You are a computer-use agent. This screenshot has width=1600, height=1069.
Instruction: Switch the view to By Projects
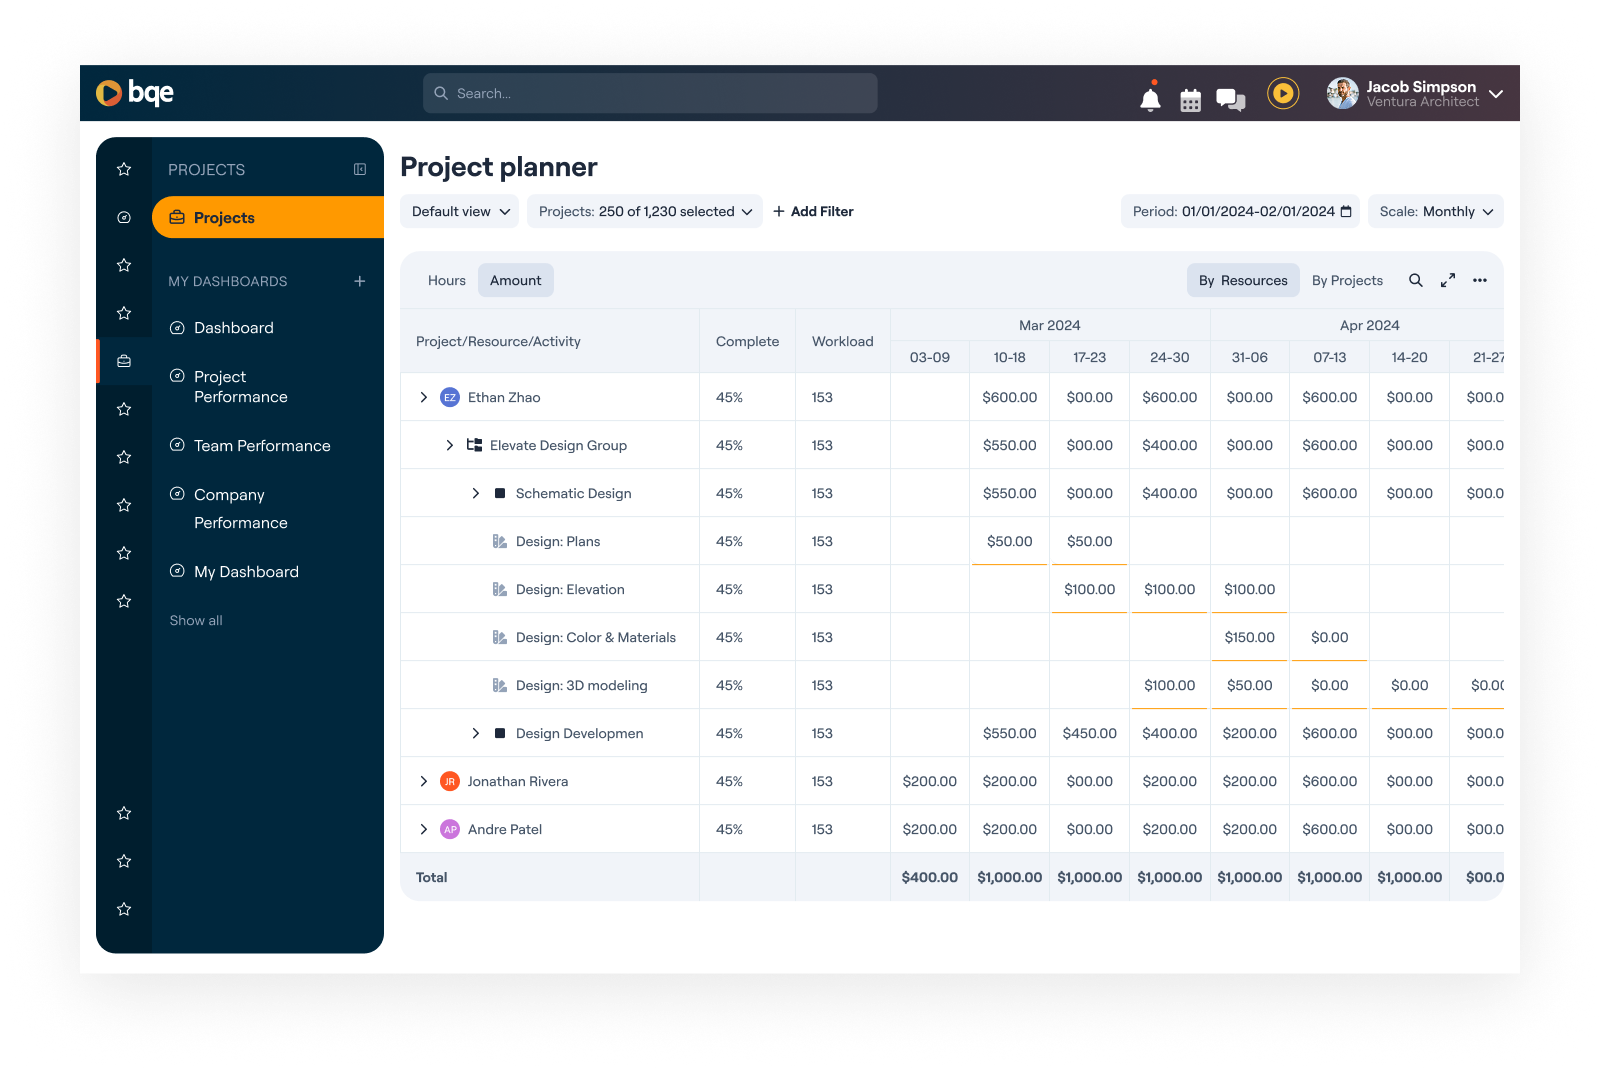pyautogui.click(x=1347, y=280)
